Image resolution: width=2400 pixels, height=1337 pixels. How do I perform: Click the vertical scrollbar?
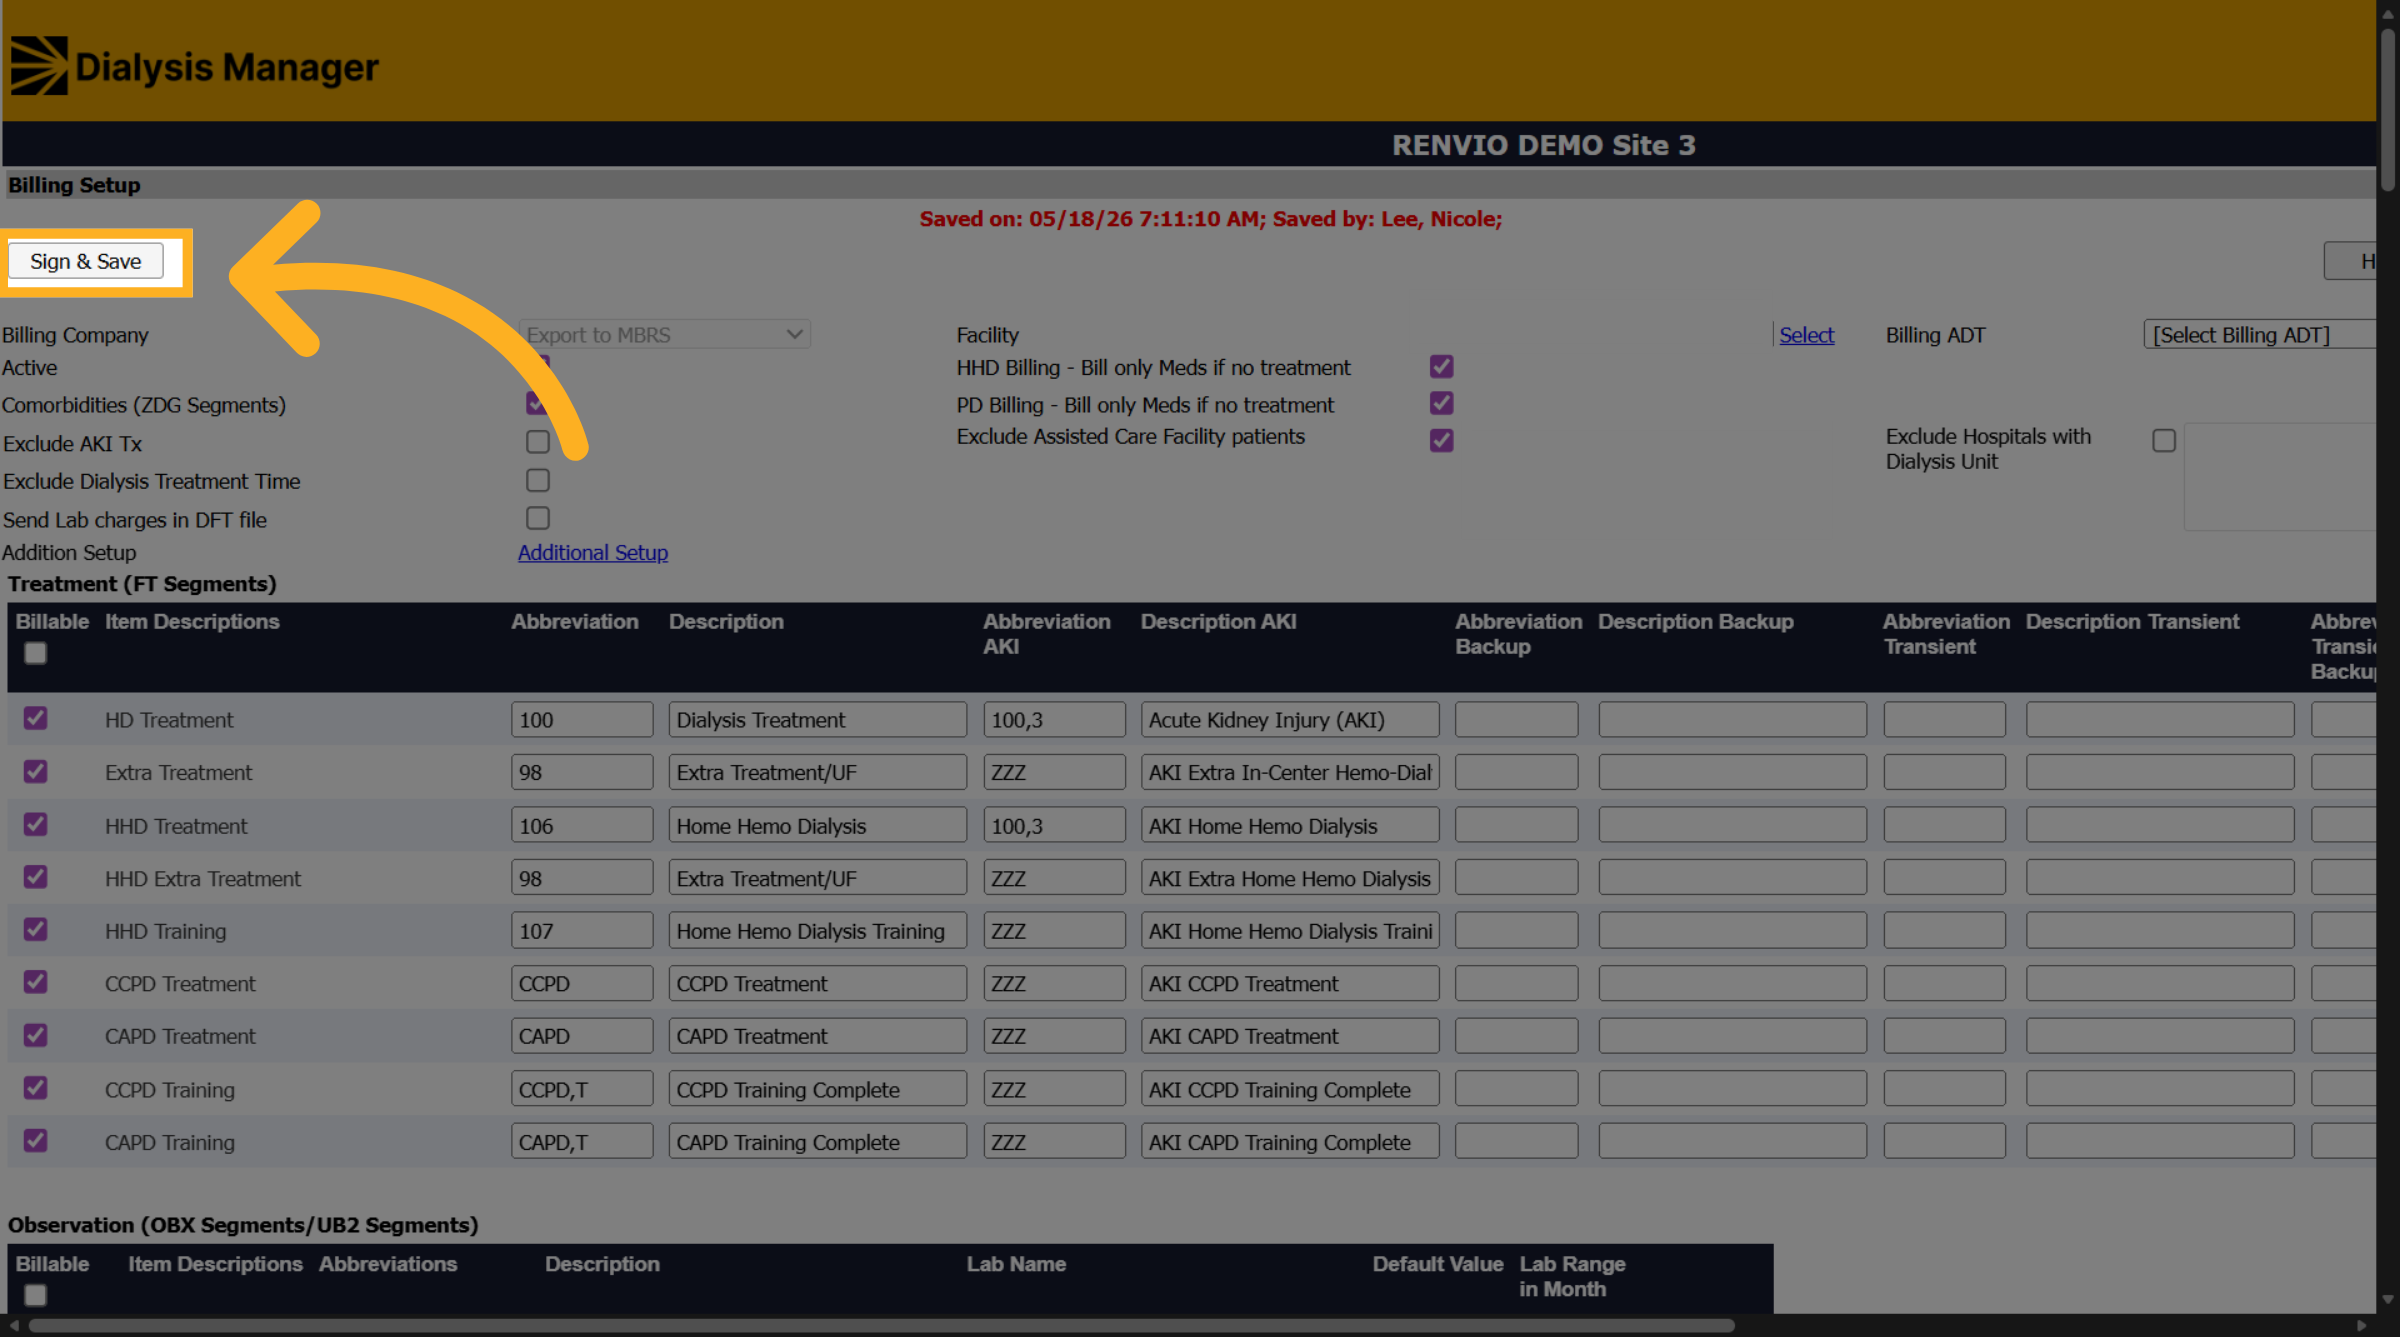(x=2388, y=110)
